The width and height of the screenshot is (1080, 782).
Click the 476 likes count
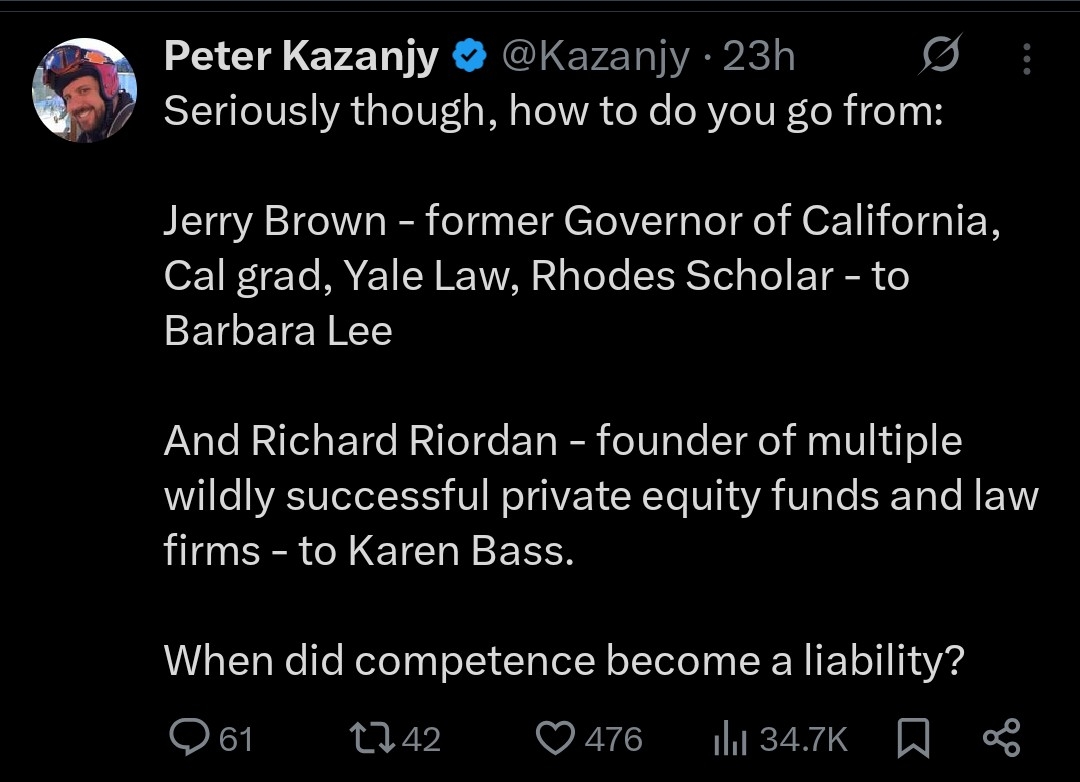(613, 740)
